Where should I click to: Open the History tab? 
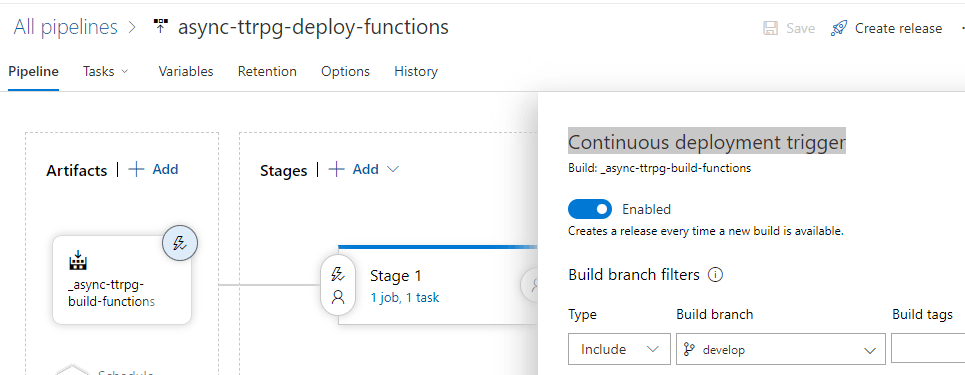coord(416,71)
